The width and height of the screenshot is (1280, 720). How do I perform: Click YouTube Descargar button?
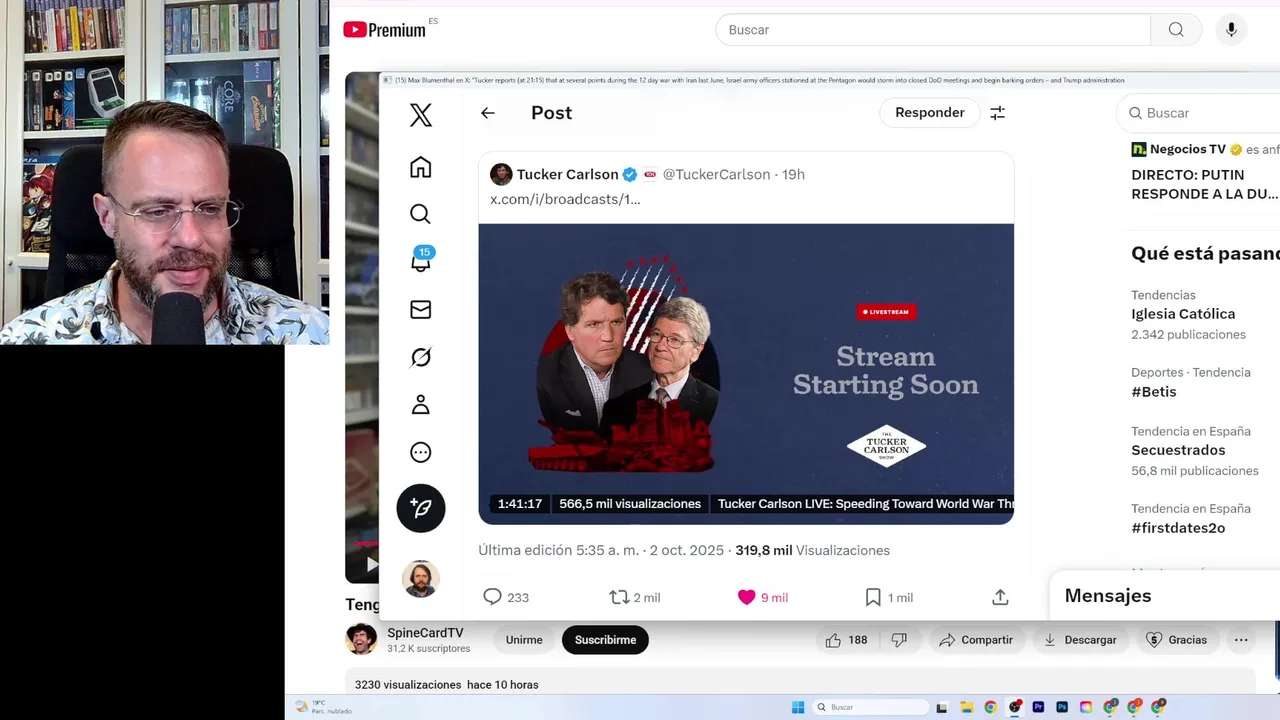click(x=1079, y=640)
